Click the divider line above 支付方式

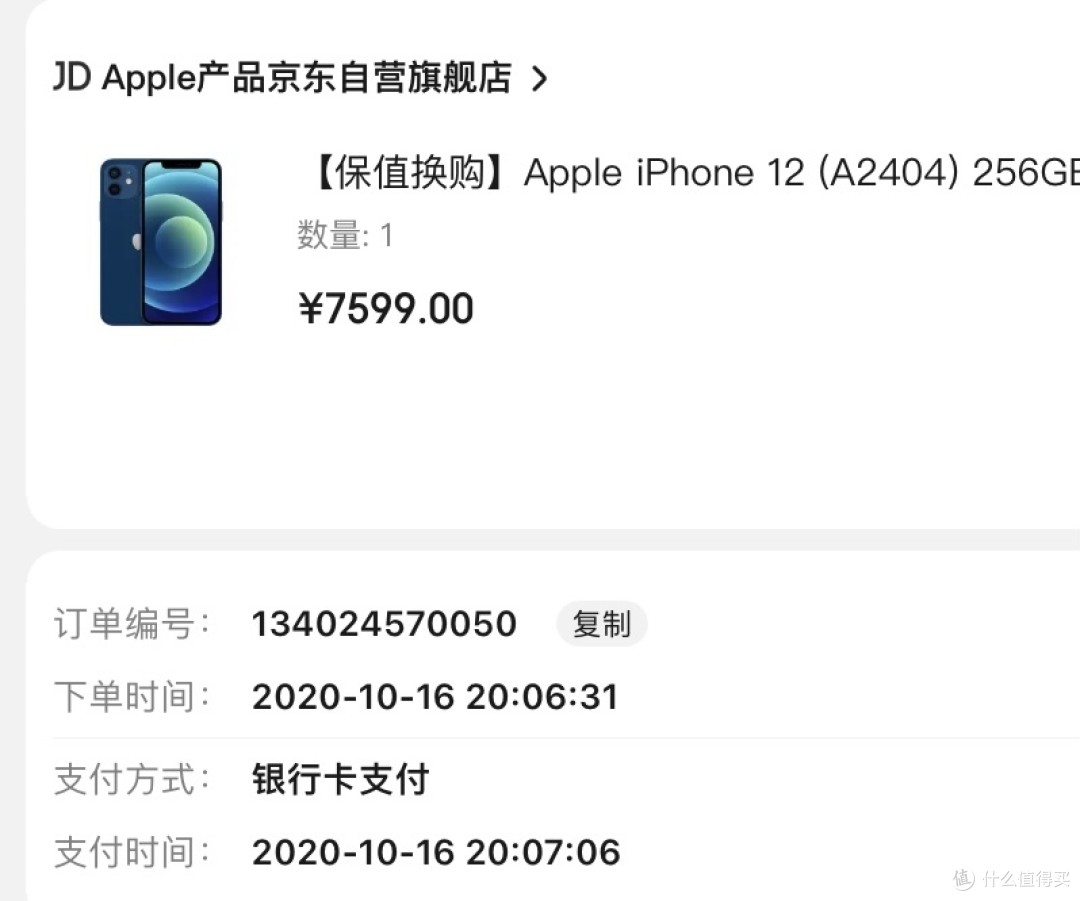click(566, 738)
